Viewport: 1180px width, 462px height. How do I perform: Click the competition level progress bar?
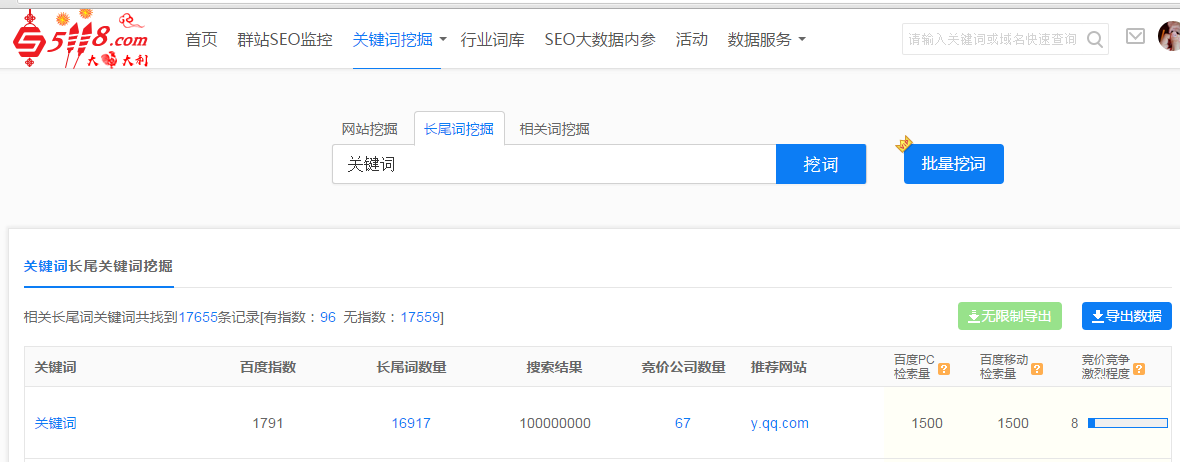pyautogui.click(x=1127, y=423)
